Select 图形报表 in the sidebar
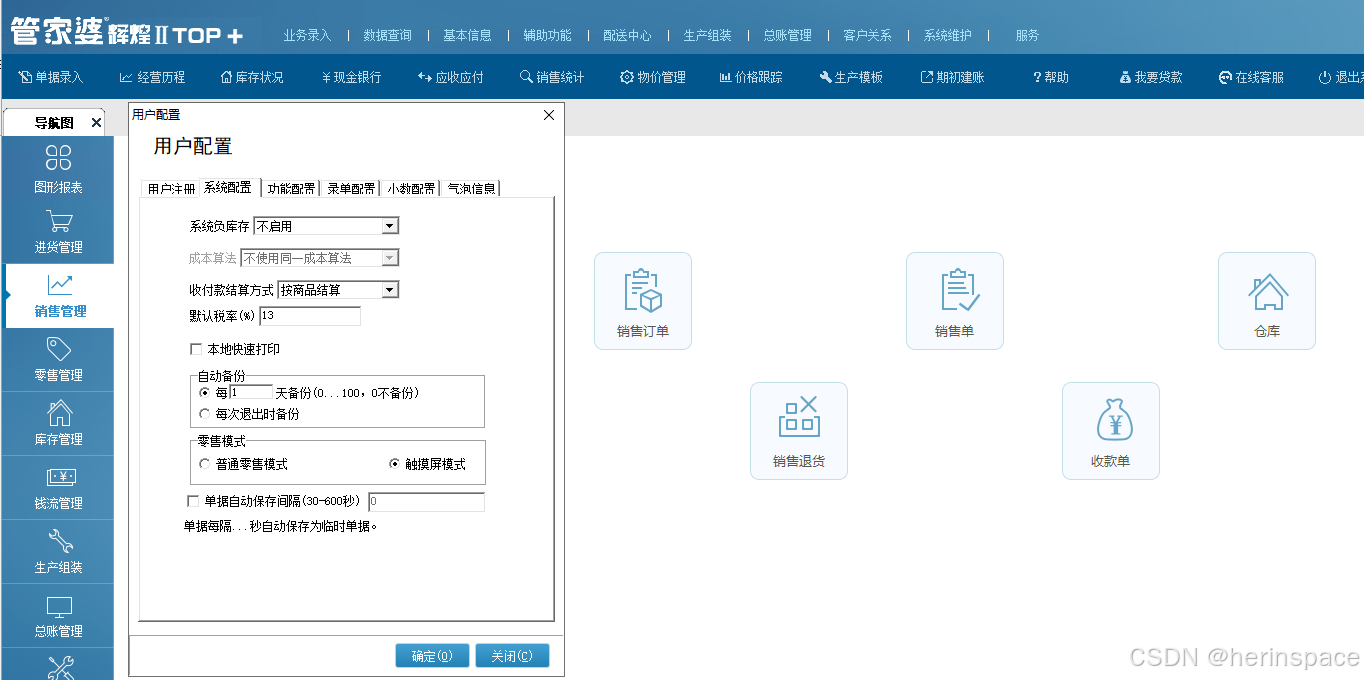This screenshot has height=680, width=1364. 59,169
